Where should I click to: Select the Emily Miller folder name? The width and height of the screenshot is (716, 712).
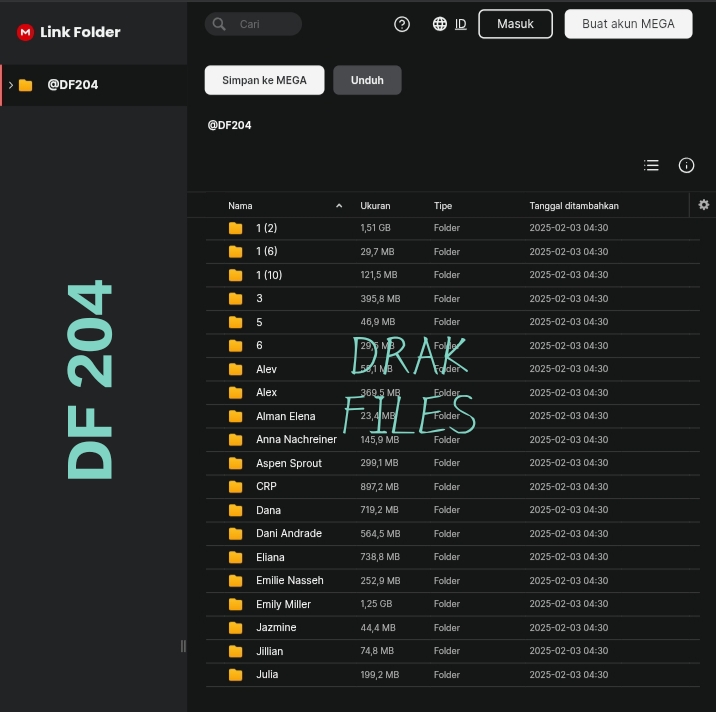coord(283,604)
